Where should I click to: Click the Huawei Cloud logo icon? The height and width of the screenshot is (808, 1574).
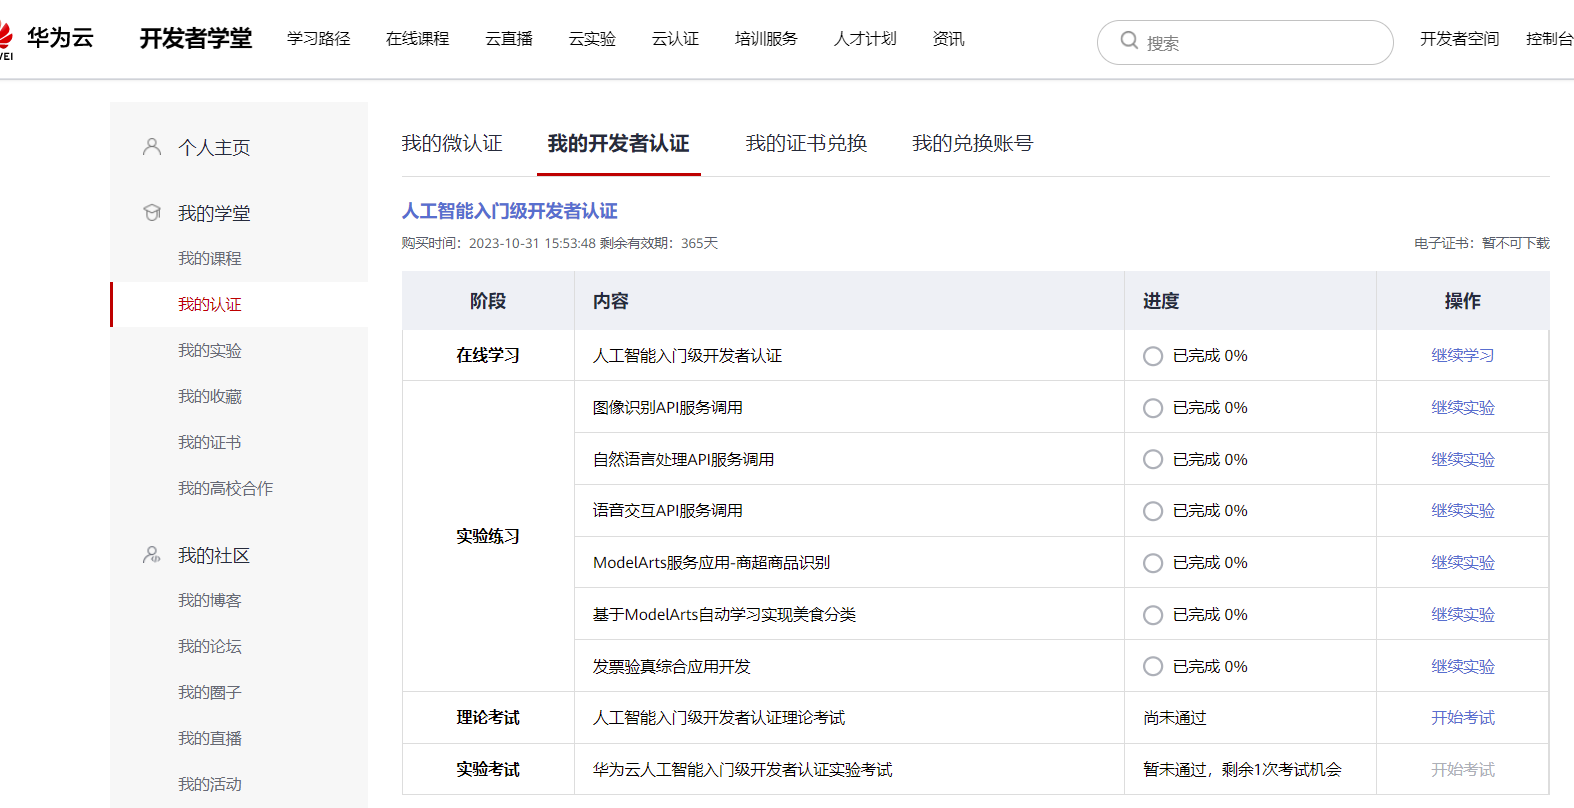click(6, 38)
